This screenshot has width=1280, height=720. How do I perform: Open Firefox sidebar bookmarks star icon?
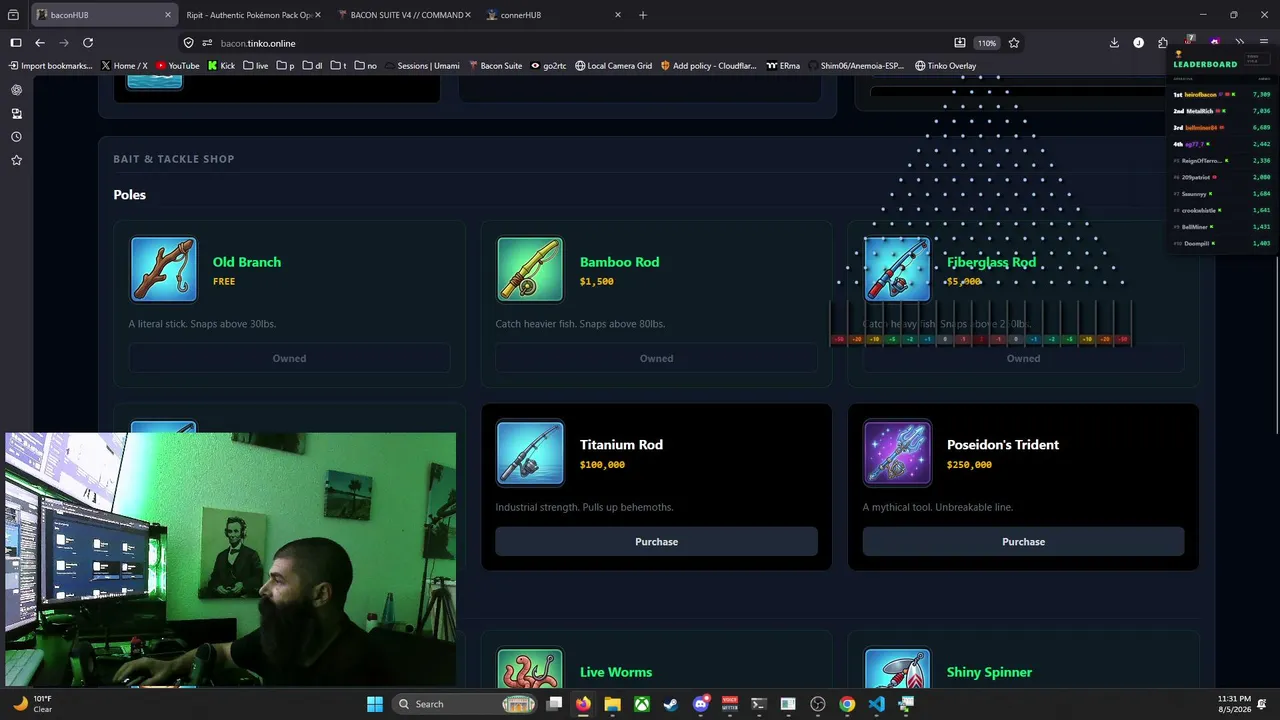tap(16, 160)
